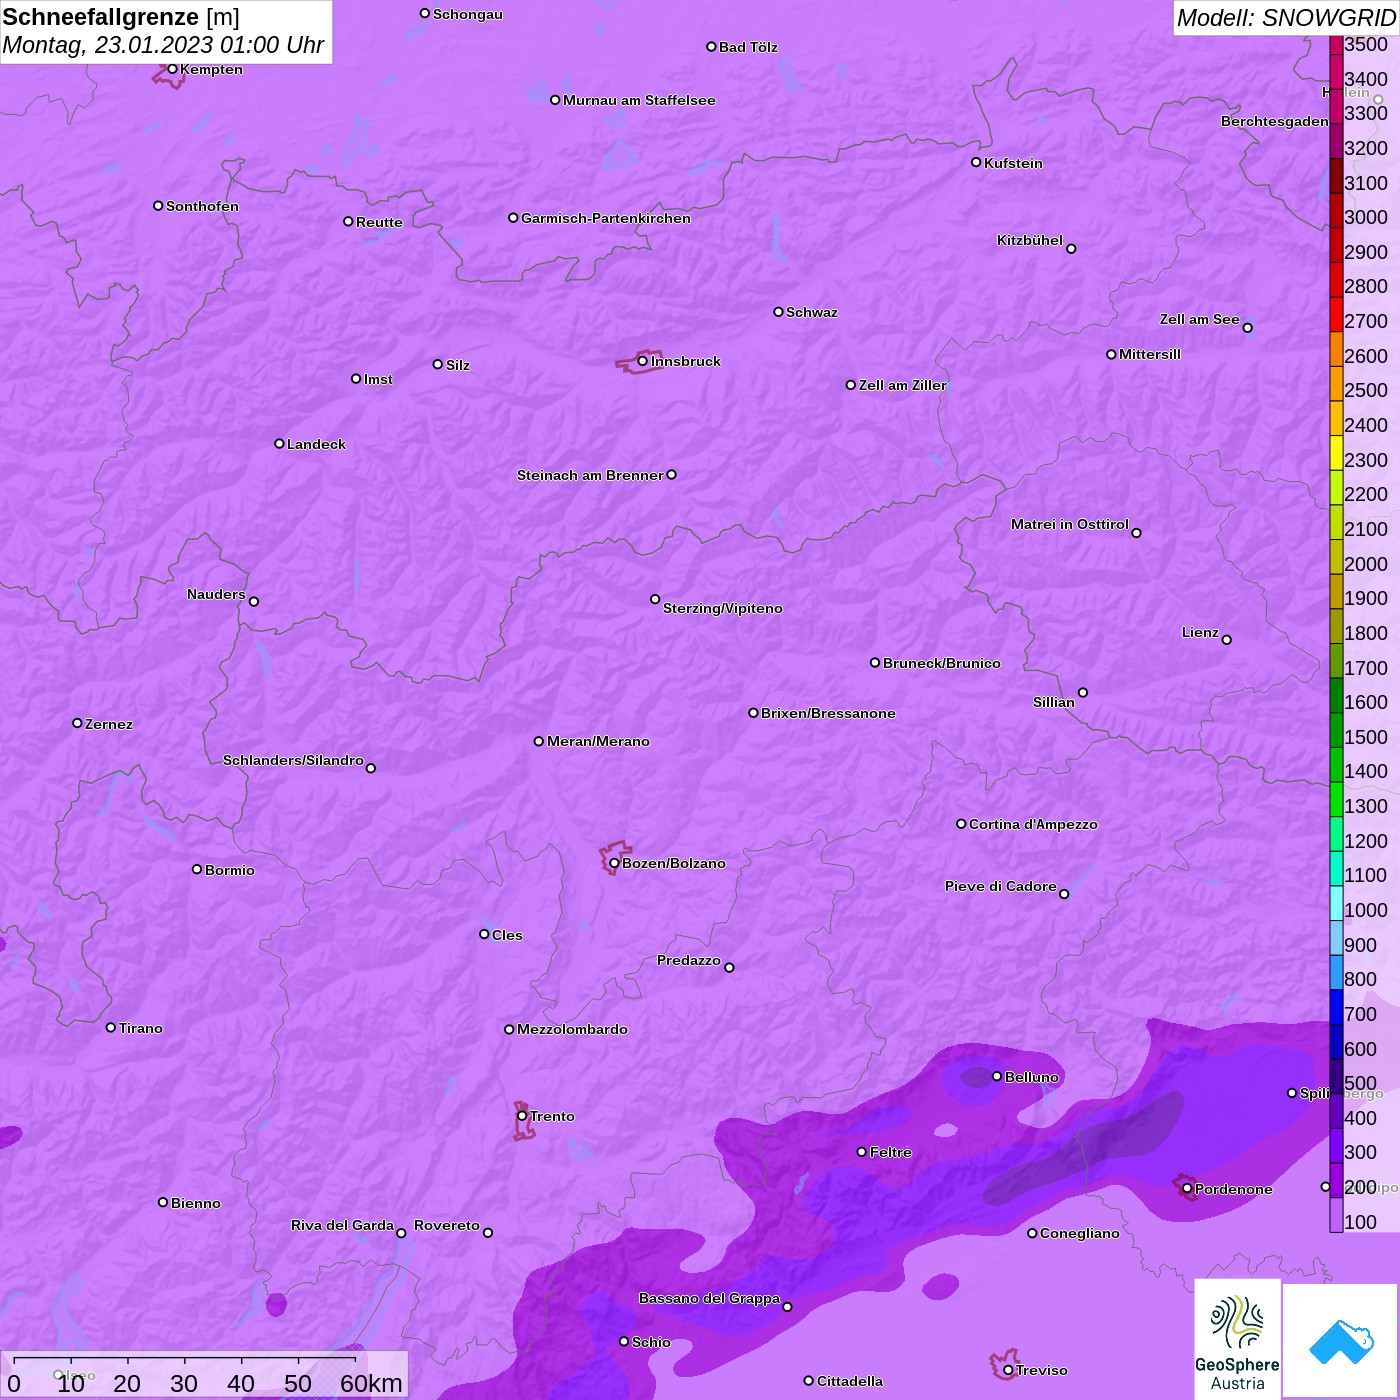This screenshot has height=1400, width=1400.
Task: Click the 2300 m yellow legend swatch
Action: [x=1336, y=453]
